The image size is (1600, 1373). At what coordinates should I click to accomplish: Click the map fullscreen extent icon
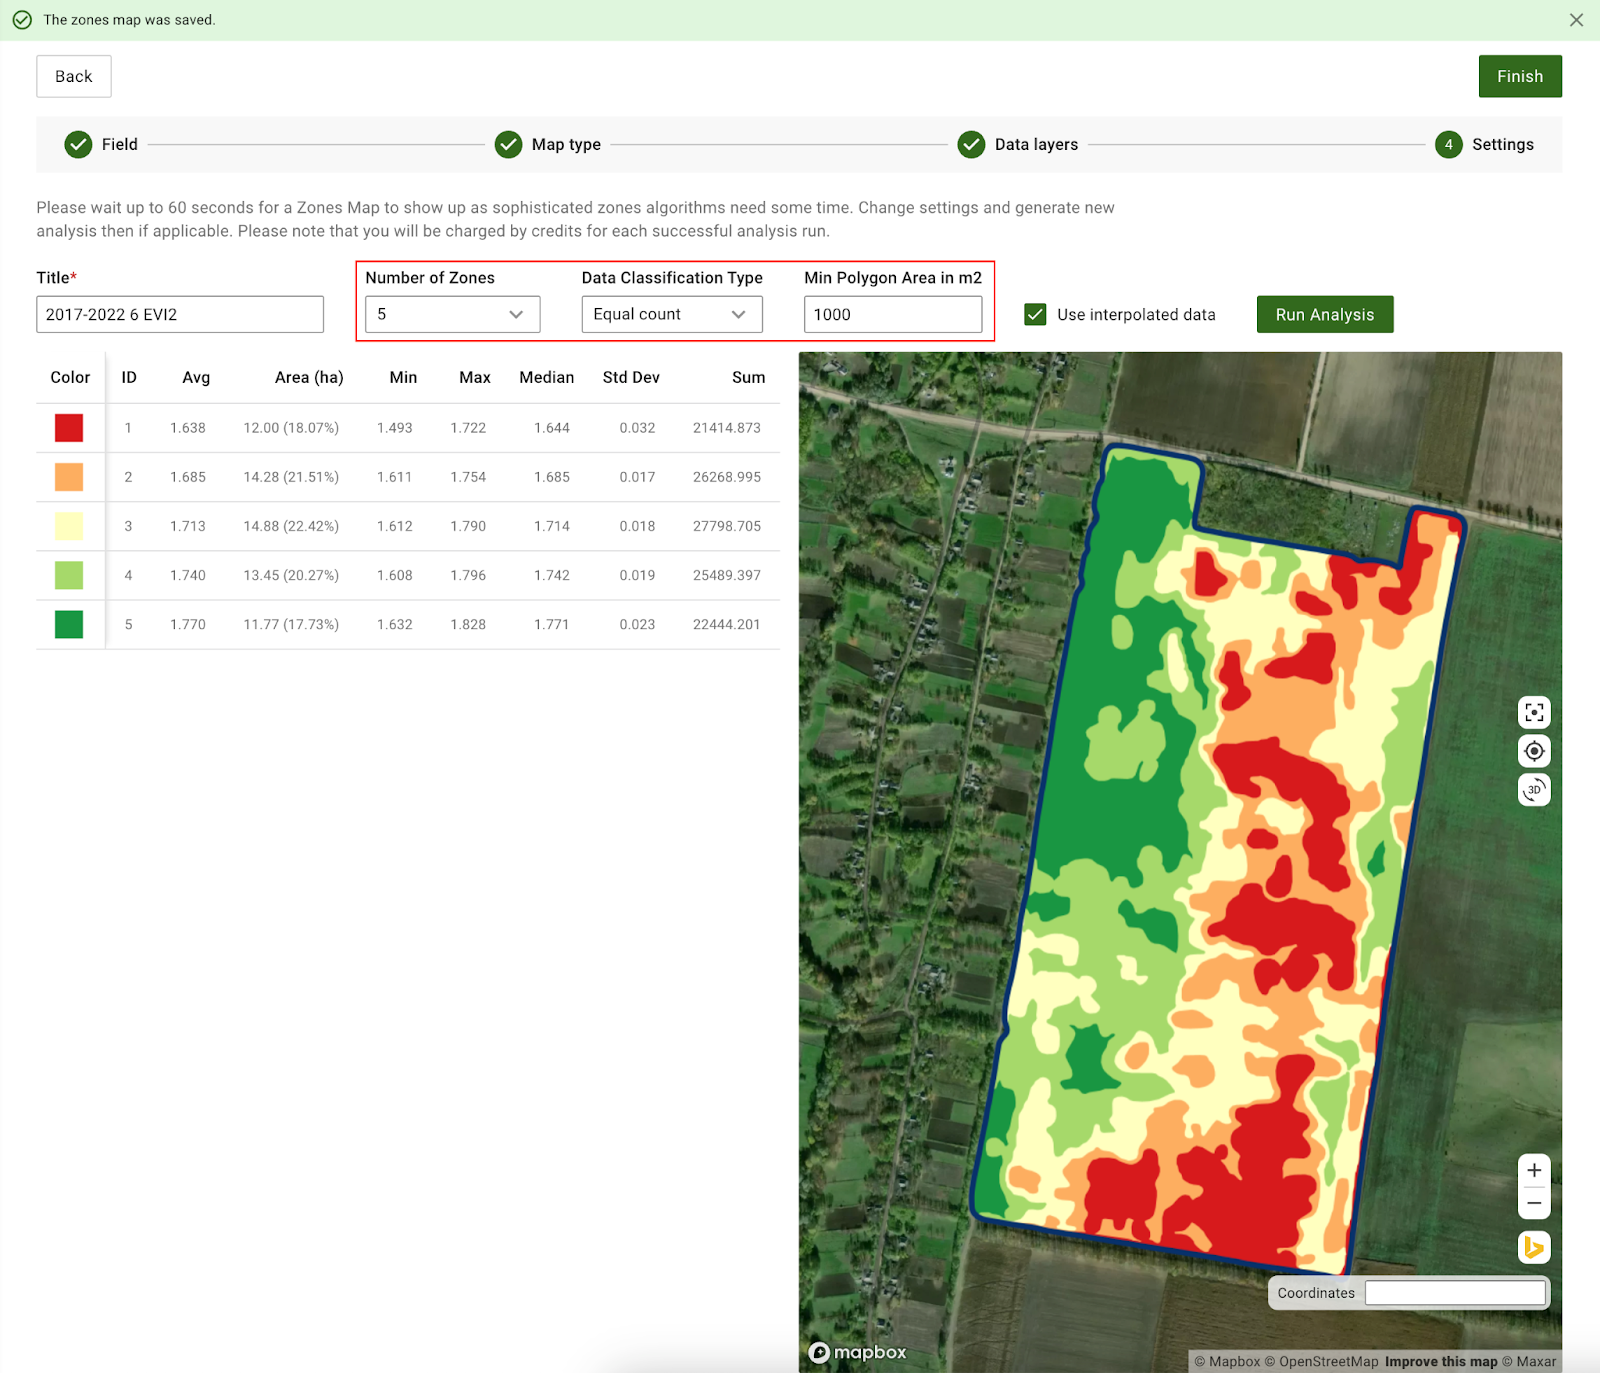(1534, 713)
